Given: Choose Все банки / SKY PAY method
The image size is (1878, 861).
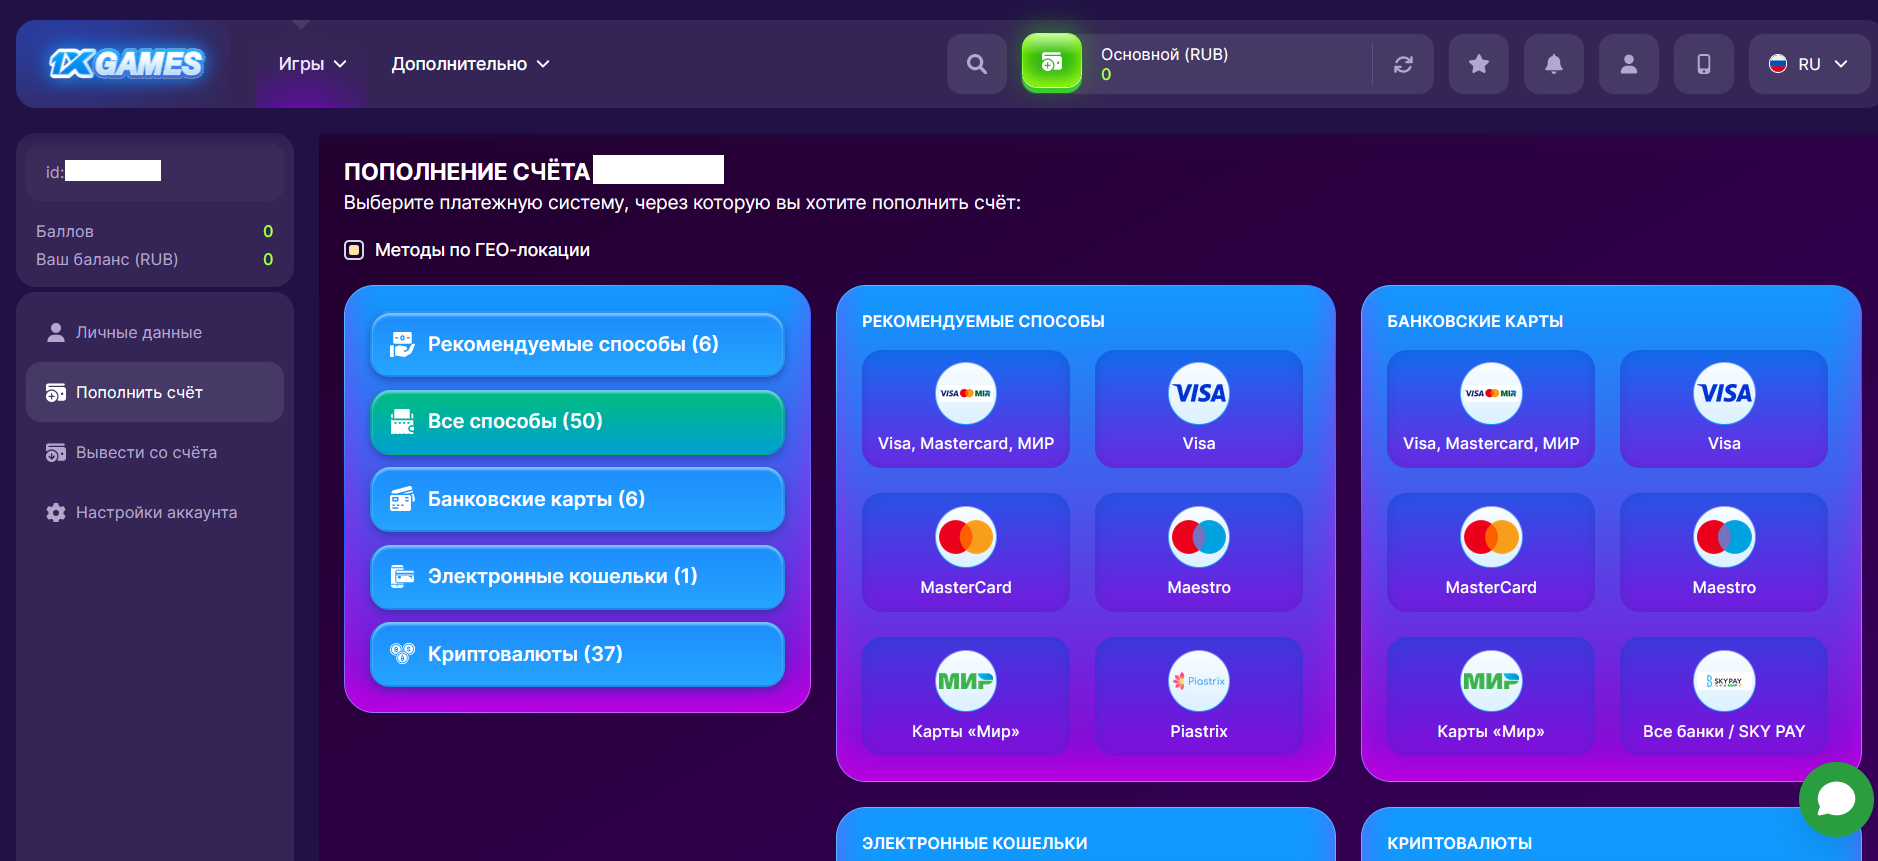Looking at the screenshot, I should click(x=1724, y=697).
